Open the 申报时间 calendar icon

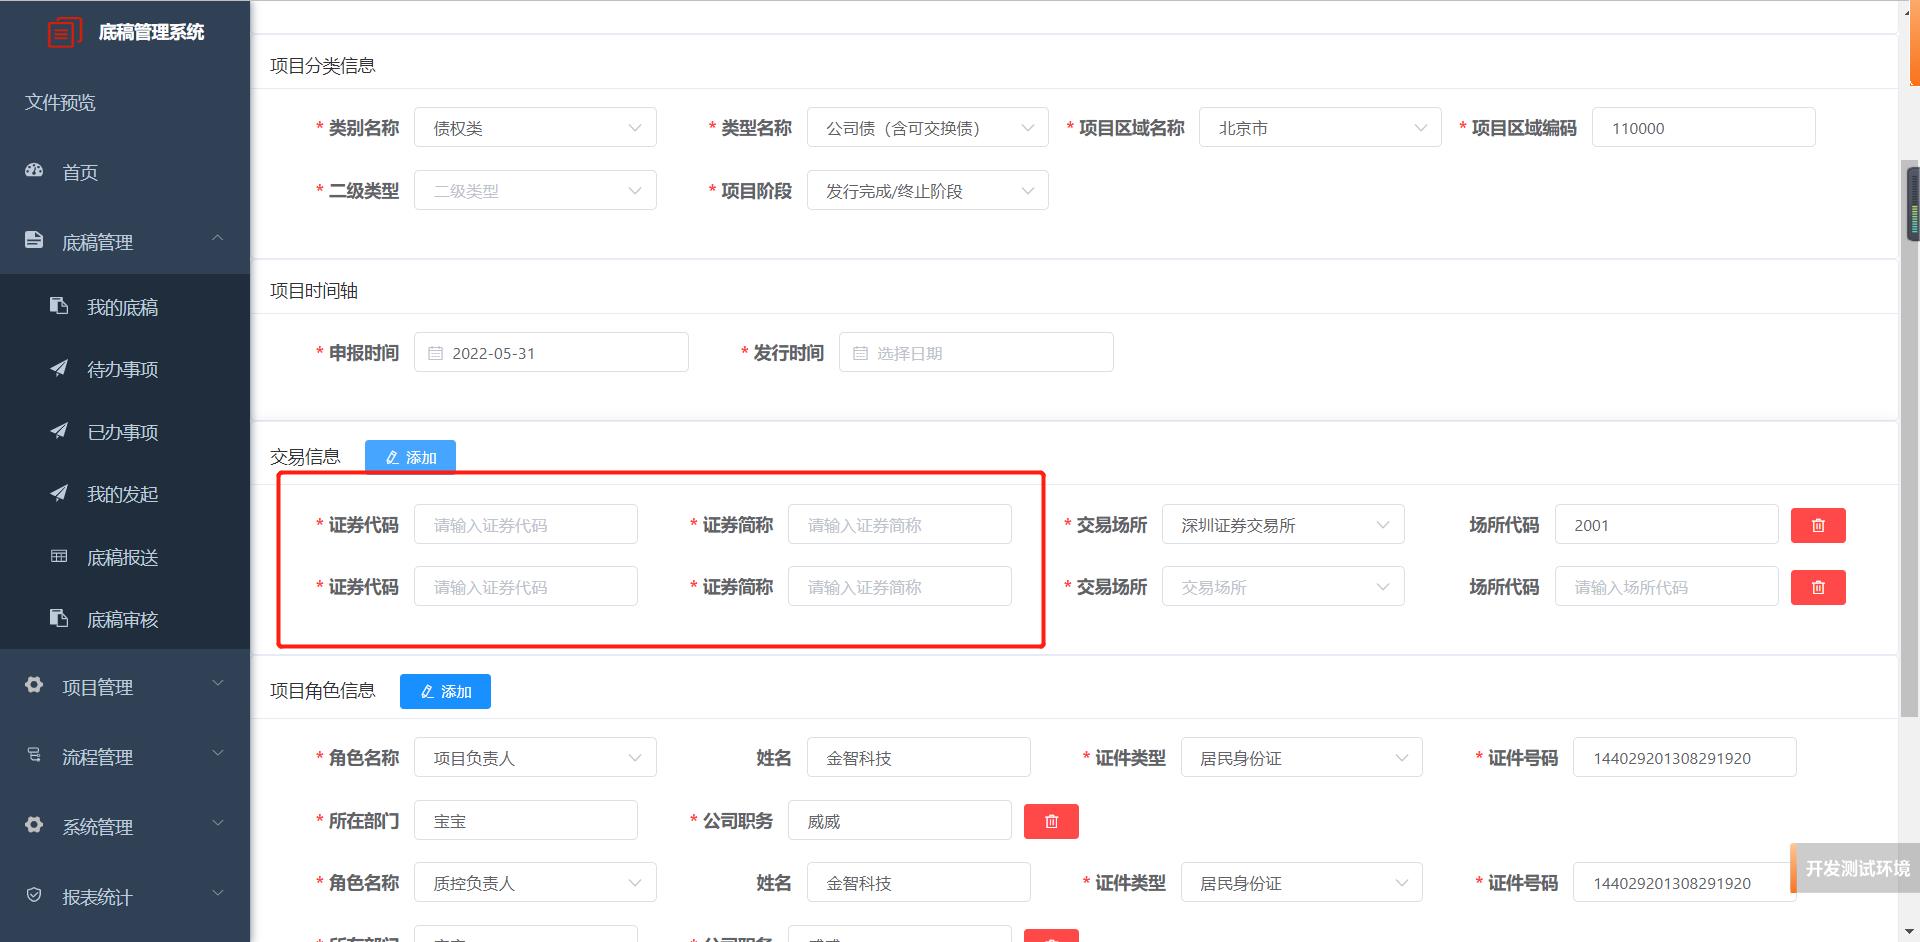pyautogui.click(x=435, y=353)
